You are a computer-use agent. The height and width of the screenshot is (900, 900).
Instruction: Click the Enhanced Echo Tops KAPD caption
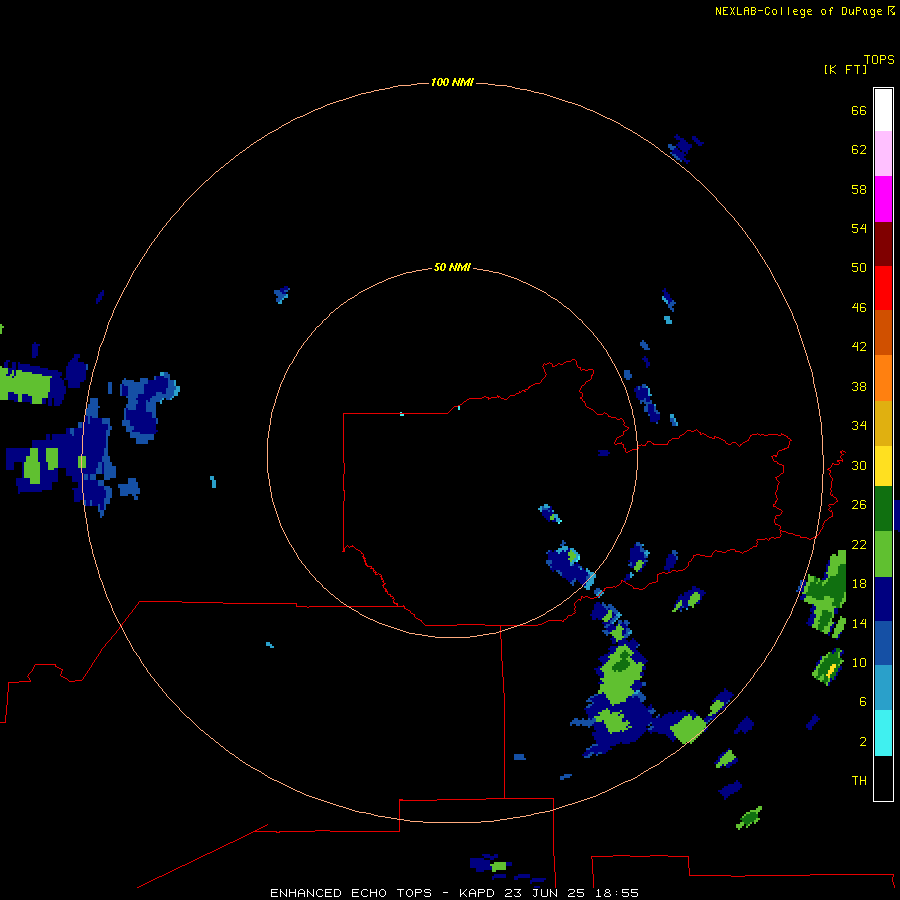[x=454, y=893]
